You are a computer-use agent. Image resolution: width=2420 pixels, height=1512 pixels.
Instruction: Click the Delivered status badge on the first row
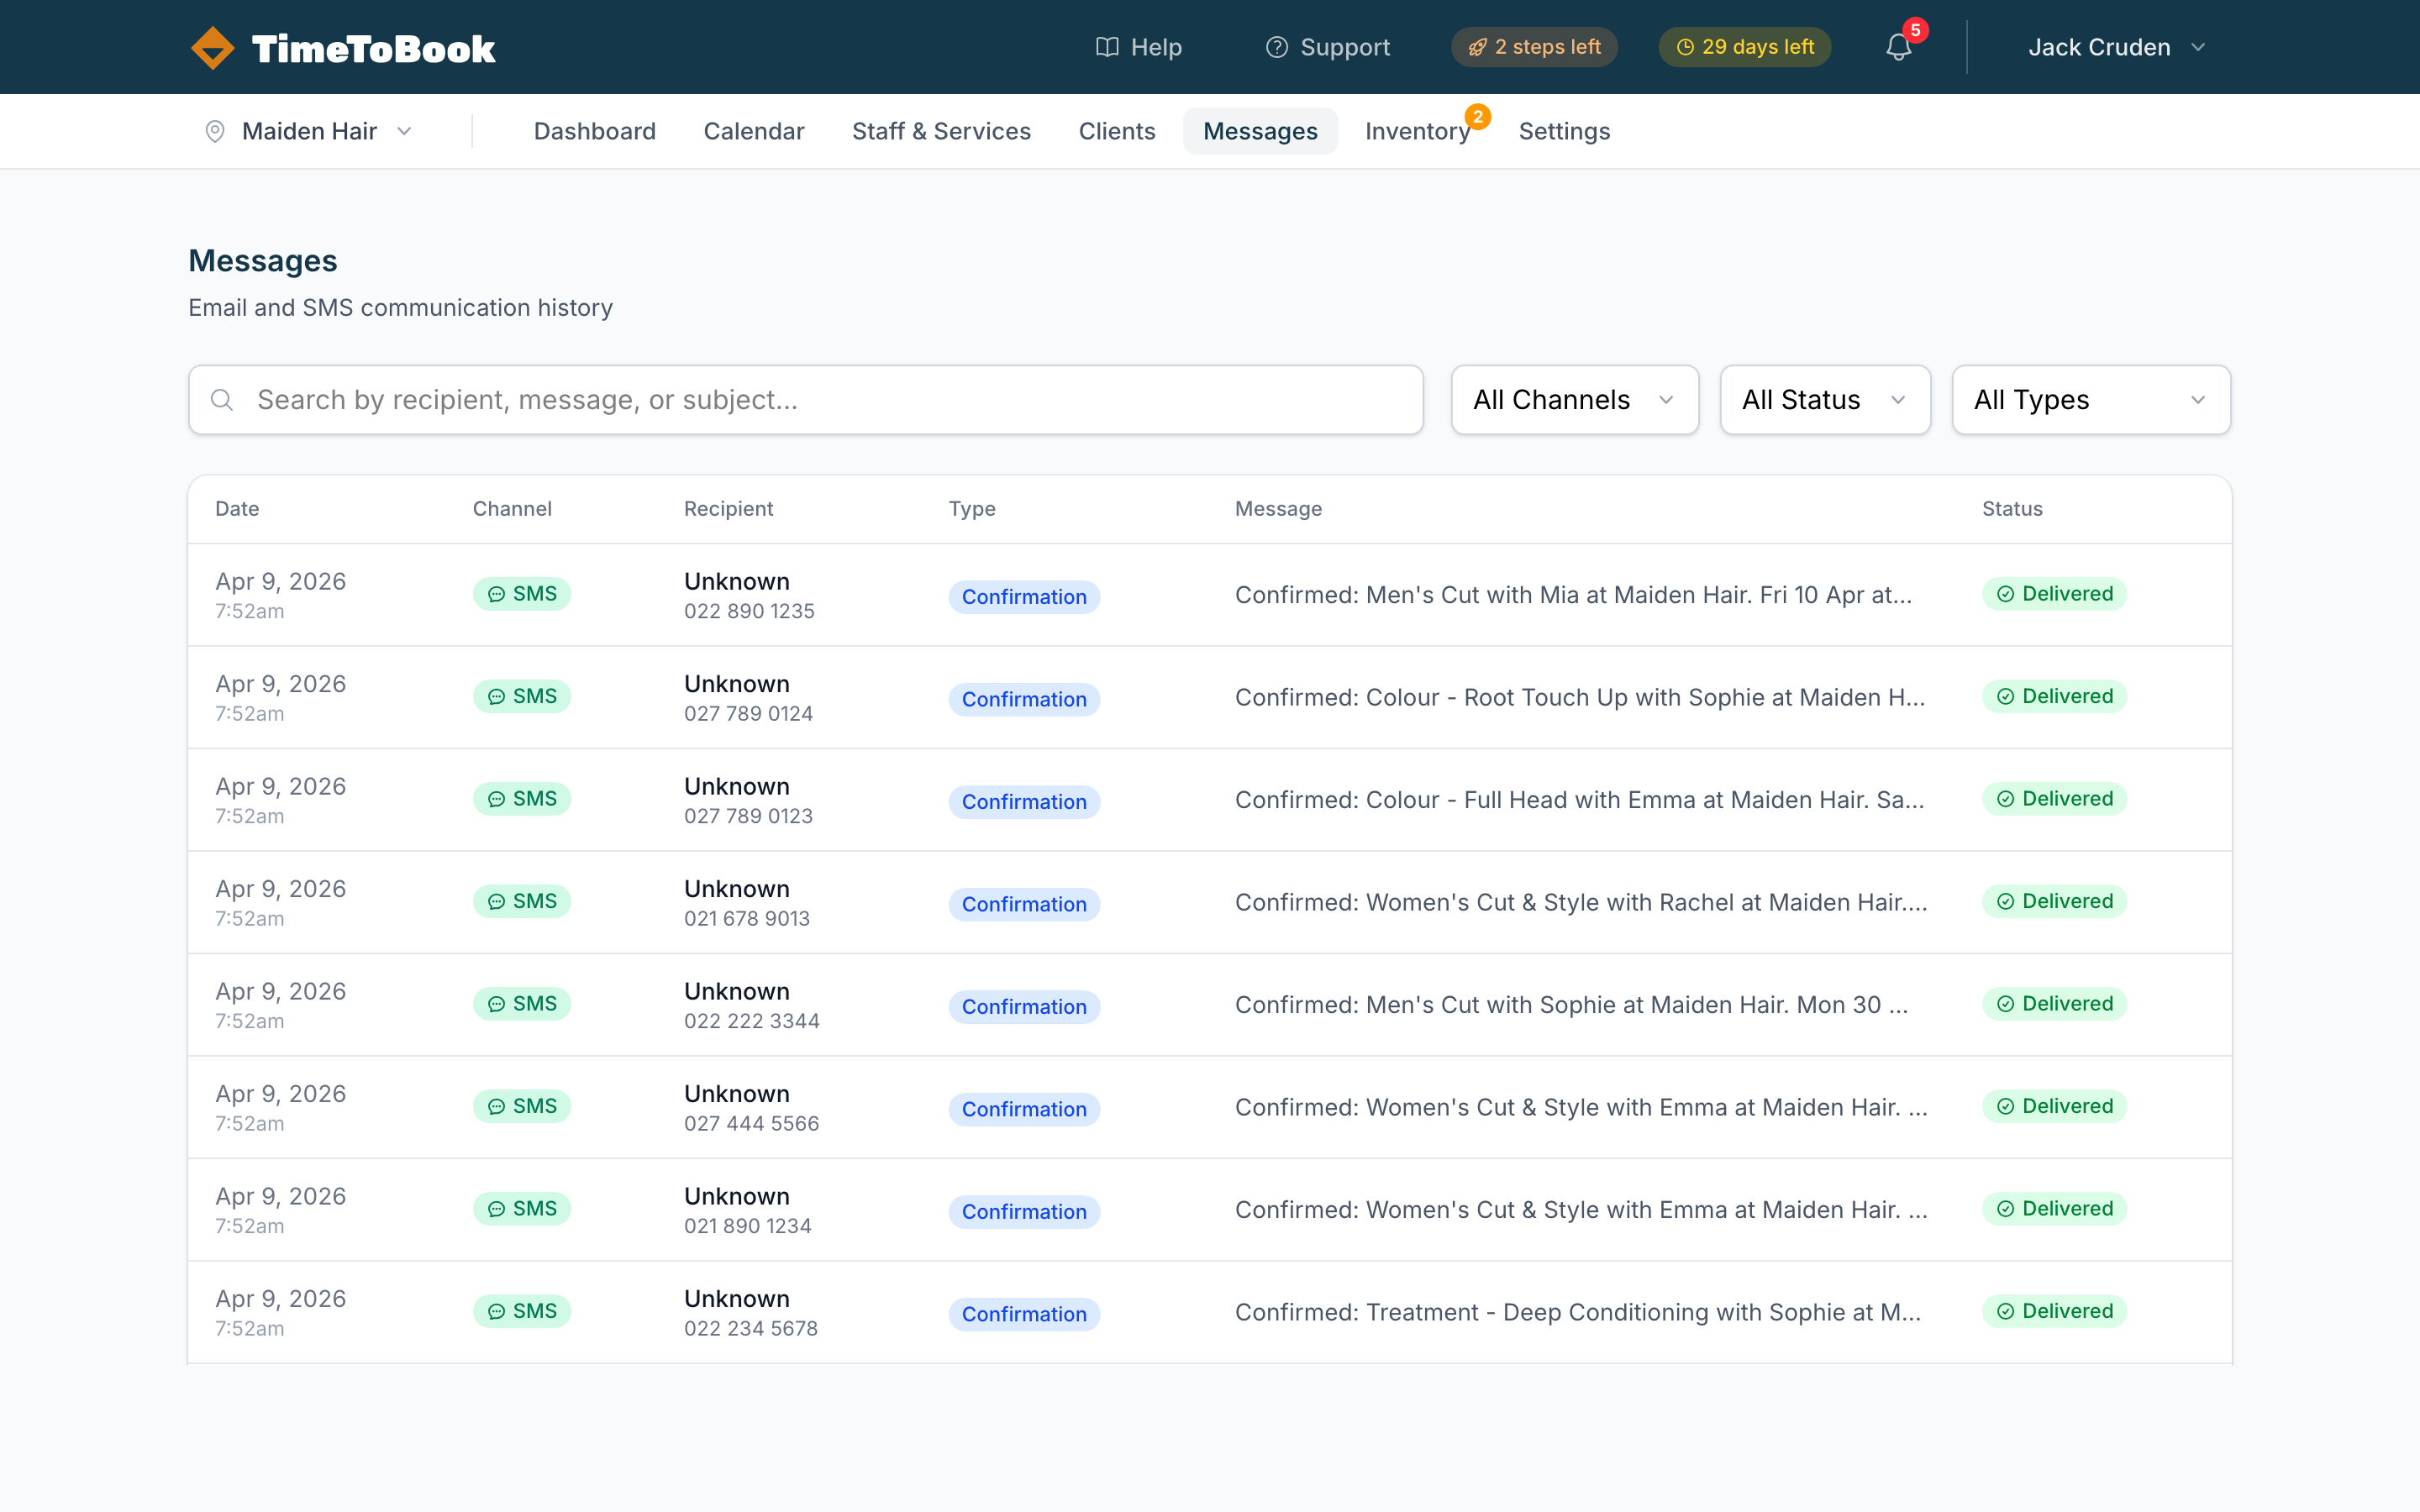pos(2054,593)
